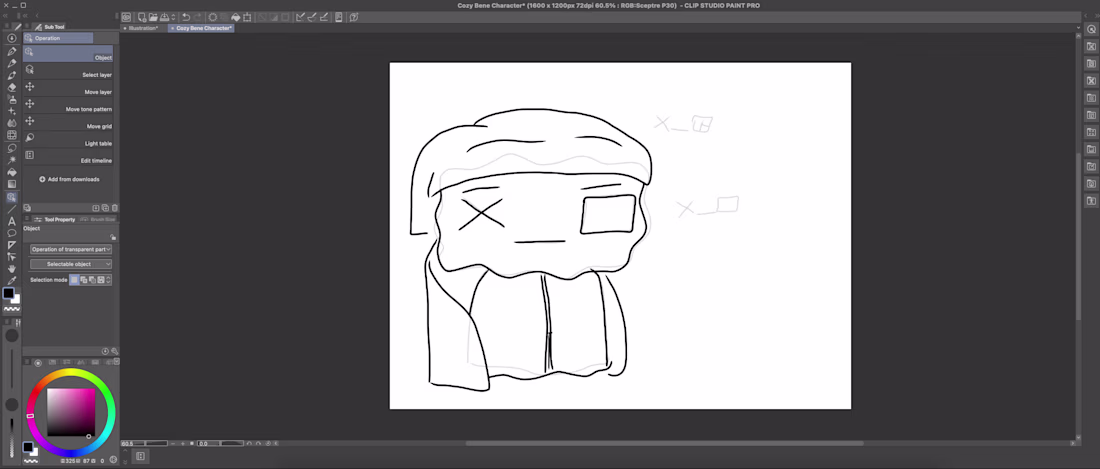This screenshot has height=469, width=1100.
Task: Toggle Snap to Special Ruler
Action: pos(312,17)
